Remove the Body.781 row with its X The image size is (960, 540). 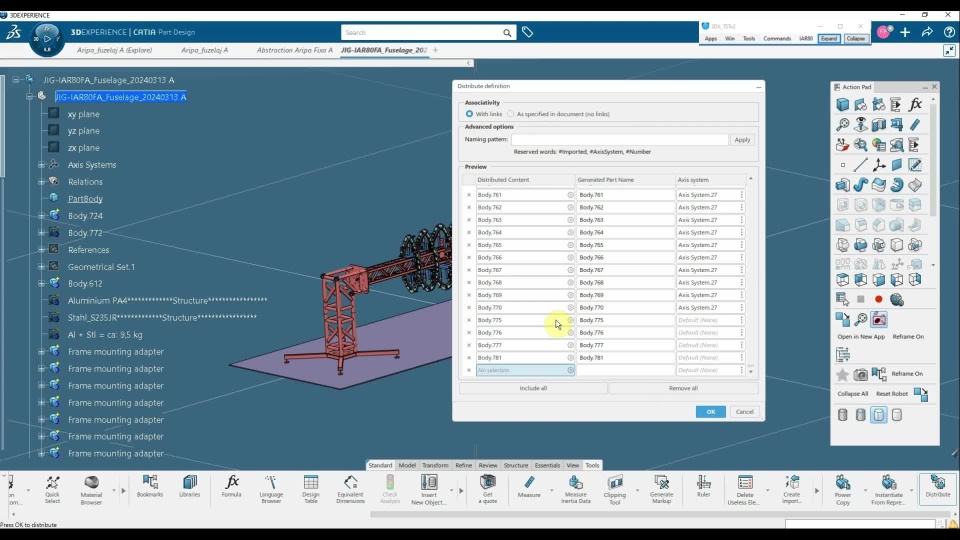[x=469, y=358]
